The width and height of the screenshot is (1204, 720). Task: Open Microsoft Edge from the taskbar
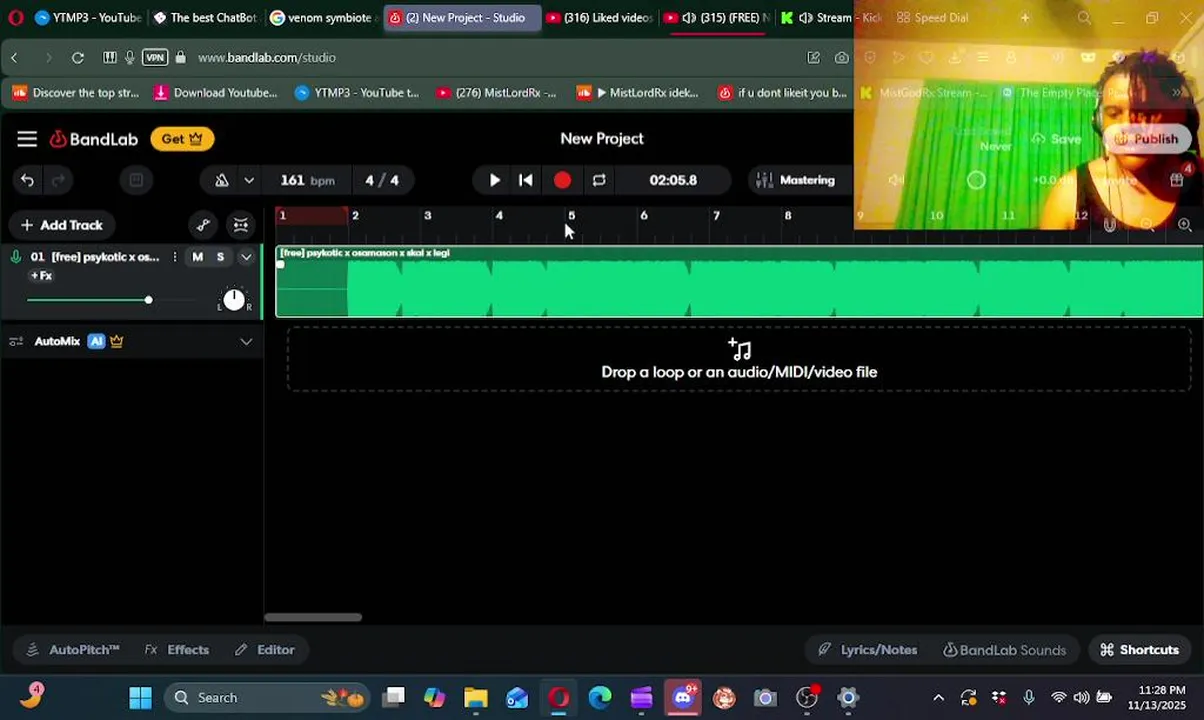point(600,698)
